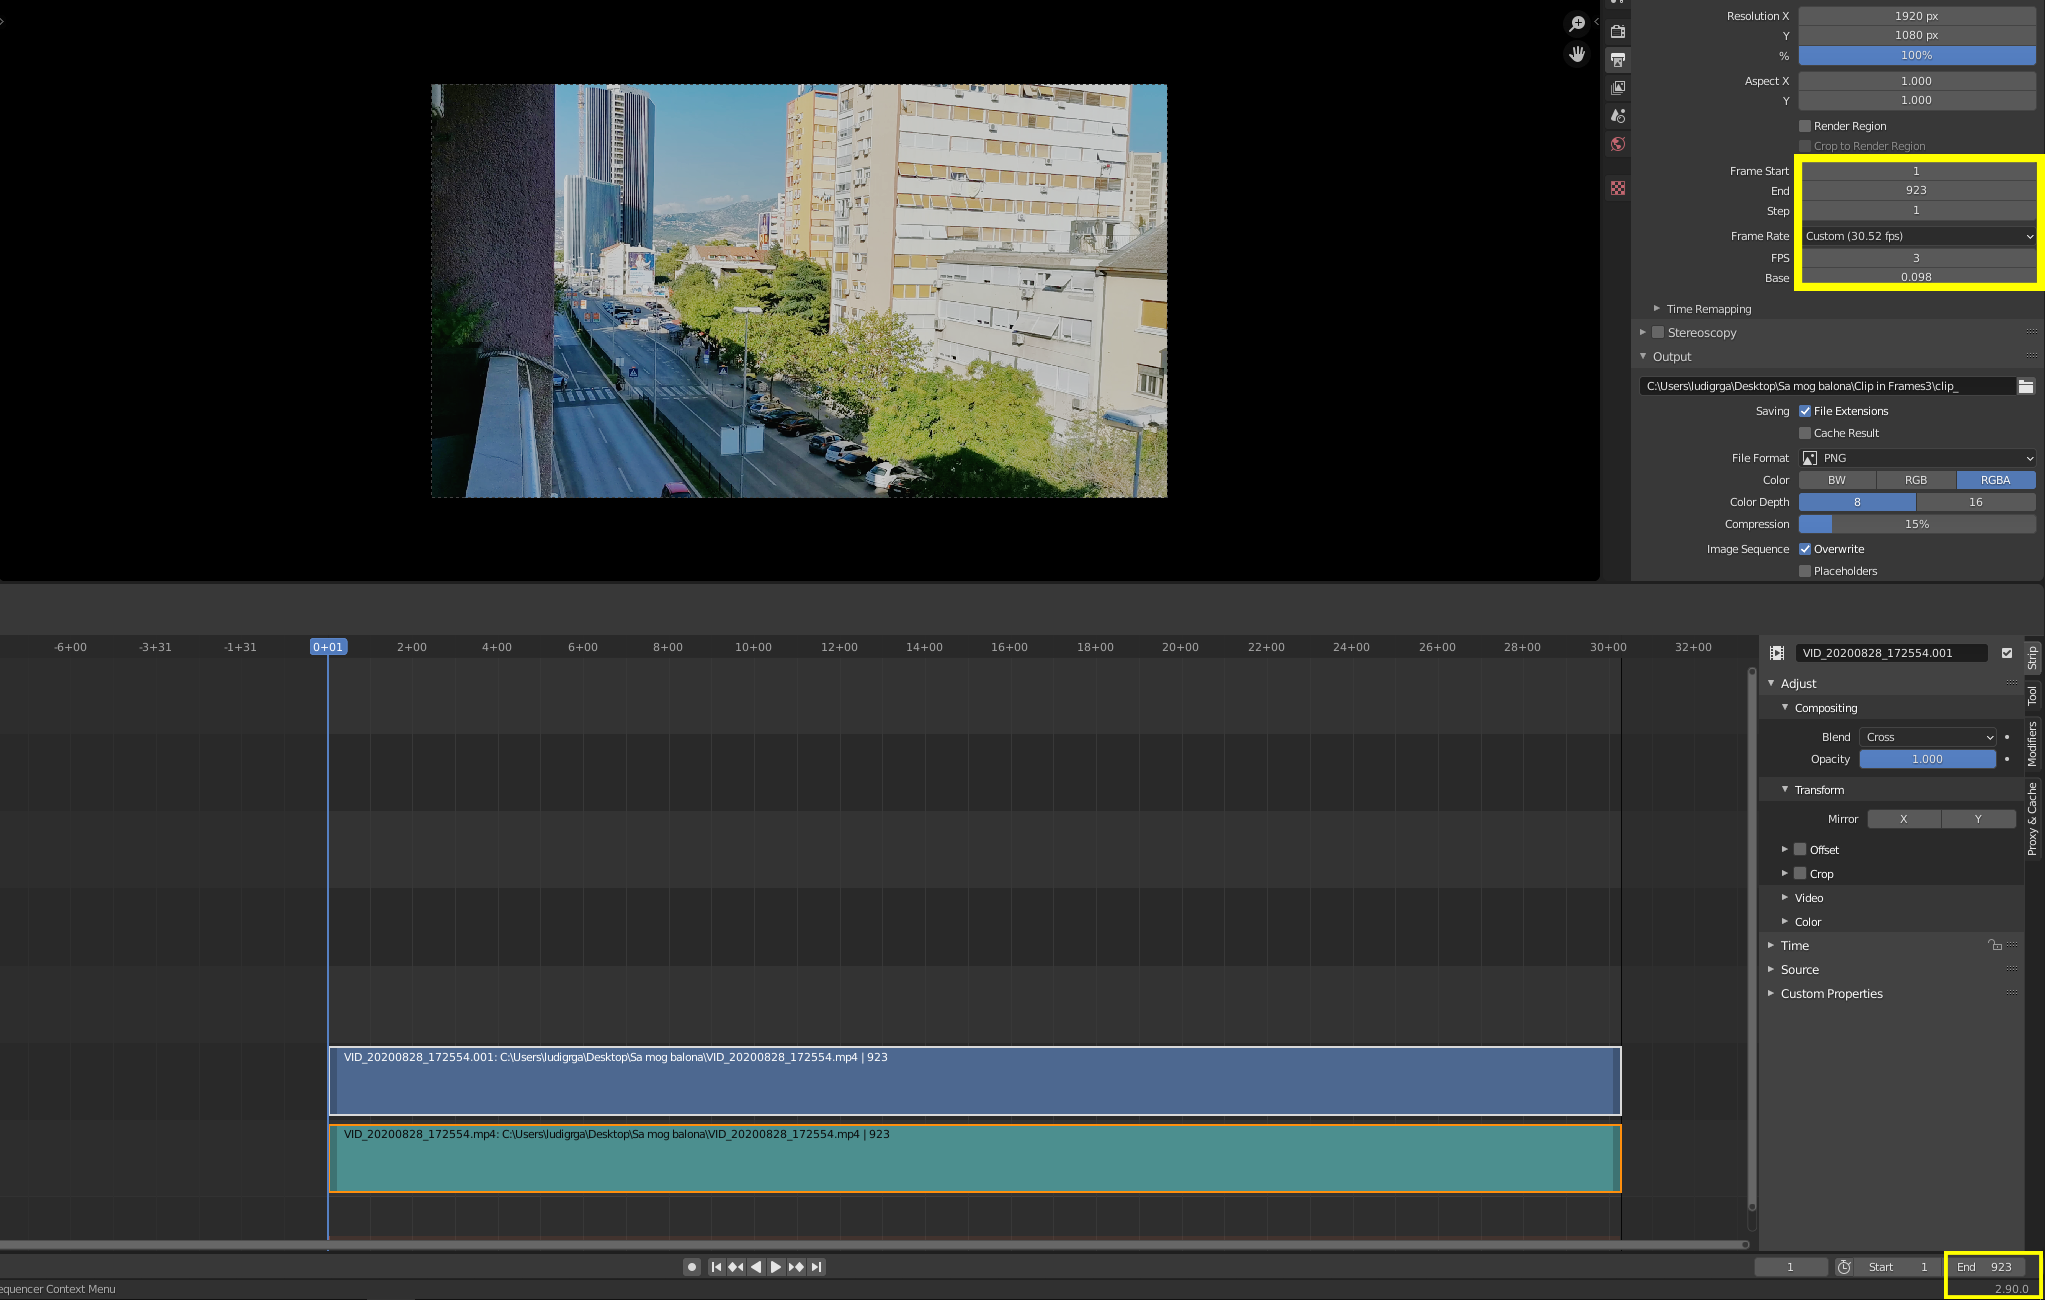Set Color Depth to 16
The width and height of the screenshot is (2045, 1300).
[x=1976, y=502]
